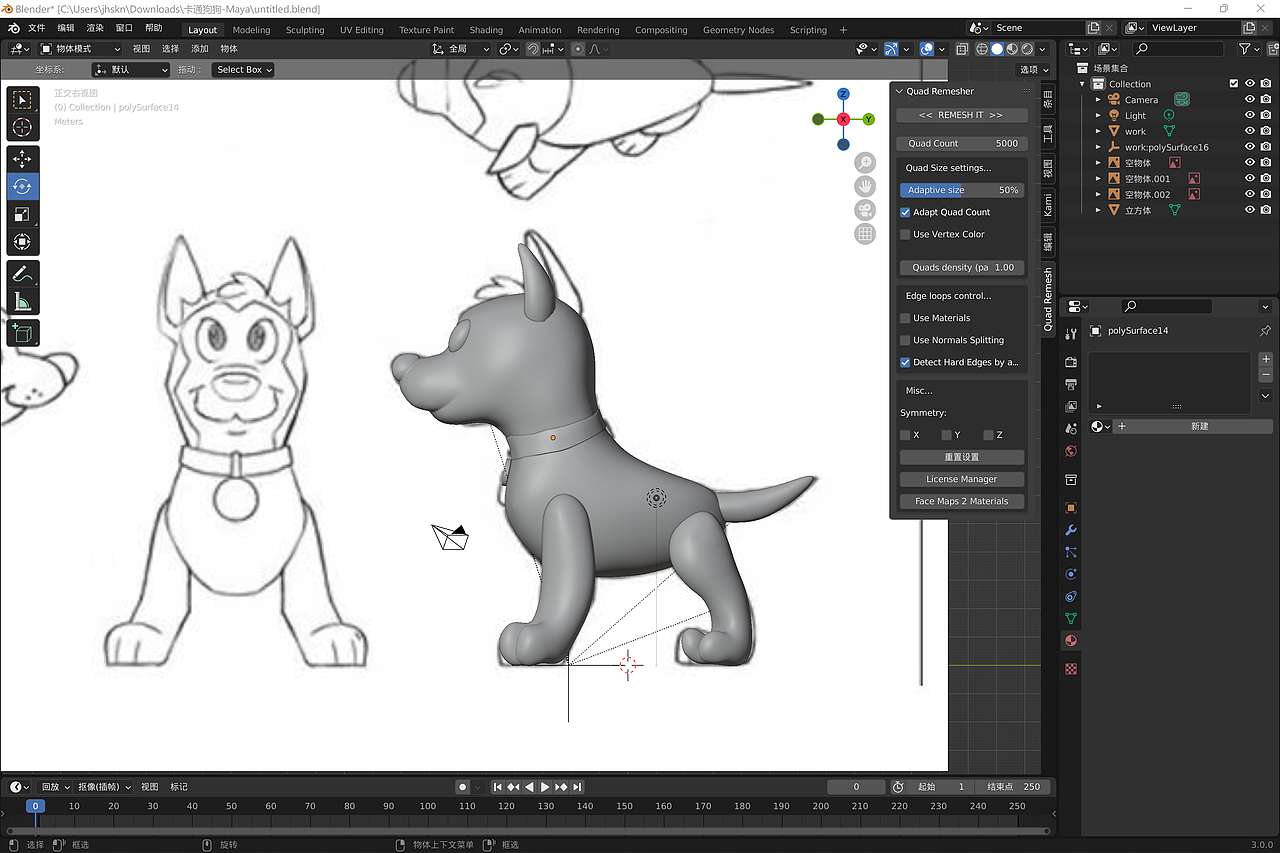Activate the 3D Cursor tool

pos(23,127)
